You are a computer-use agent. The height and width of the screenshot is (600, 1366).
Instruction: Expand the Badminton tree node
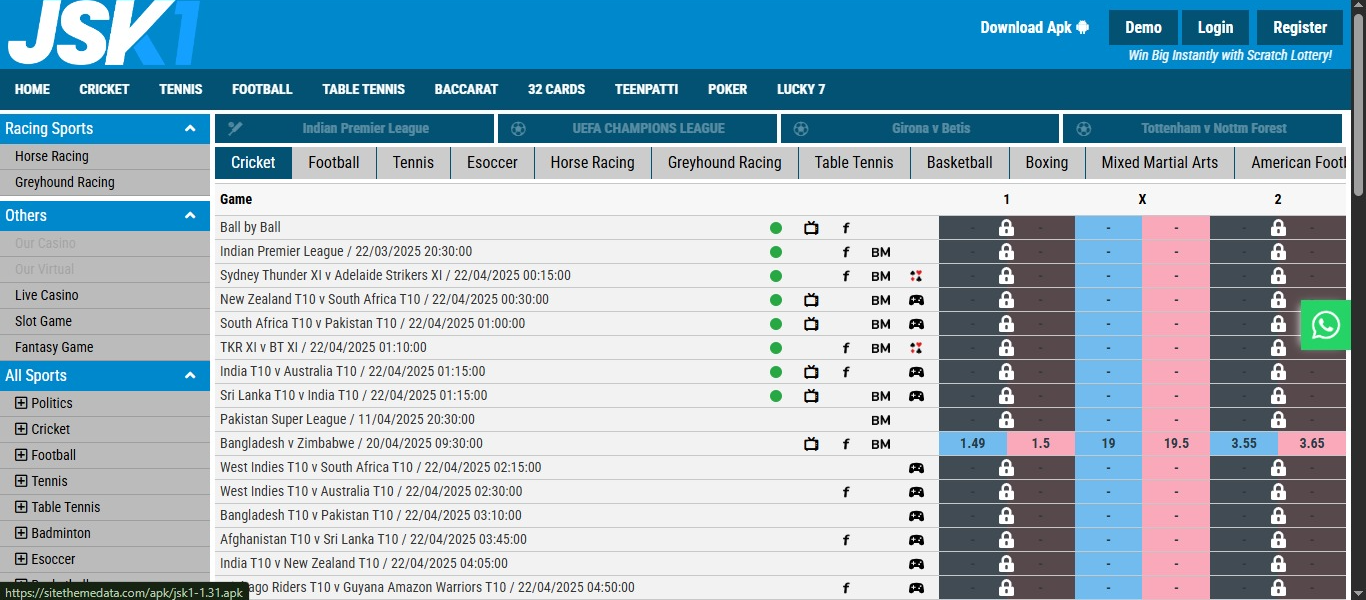pos(21,533)
